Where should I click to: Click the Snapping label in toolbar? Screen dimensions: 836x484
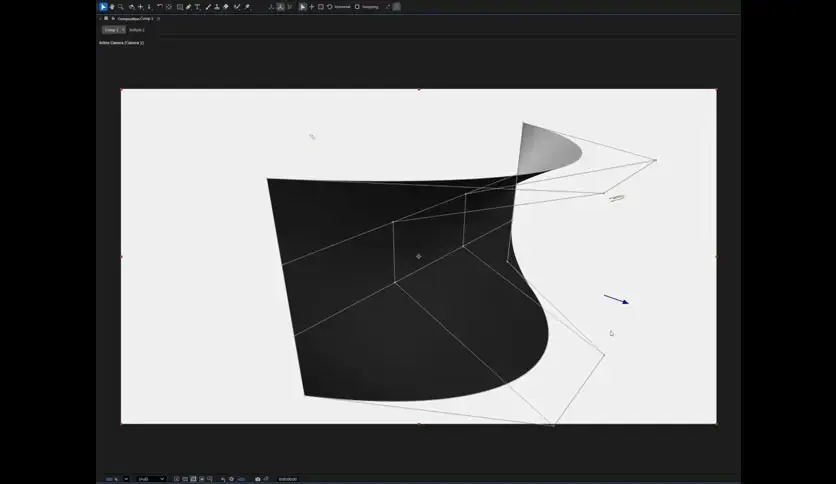pyautogui.click(x=370, y=7)
